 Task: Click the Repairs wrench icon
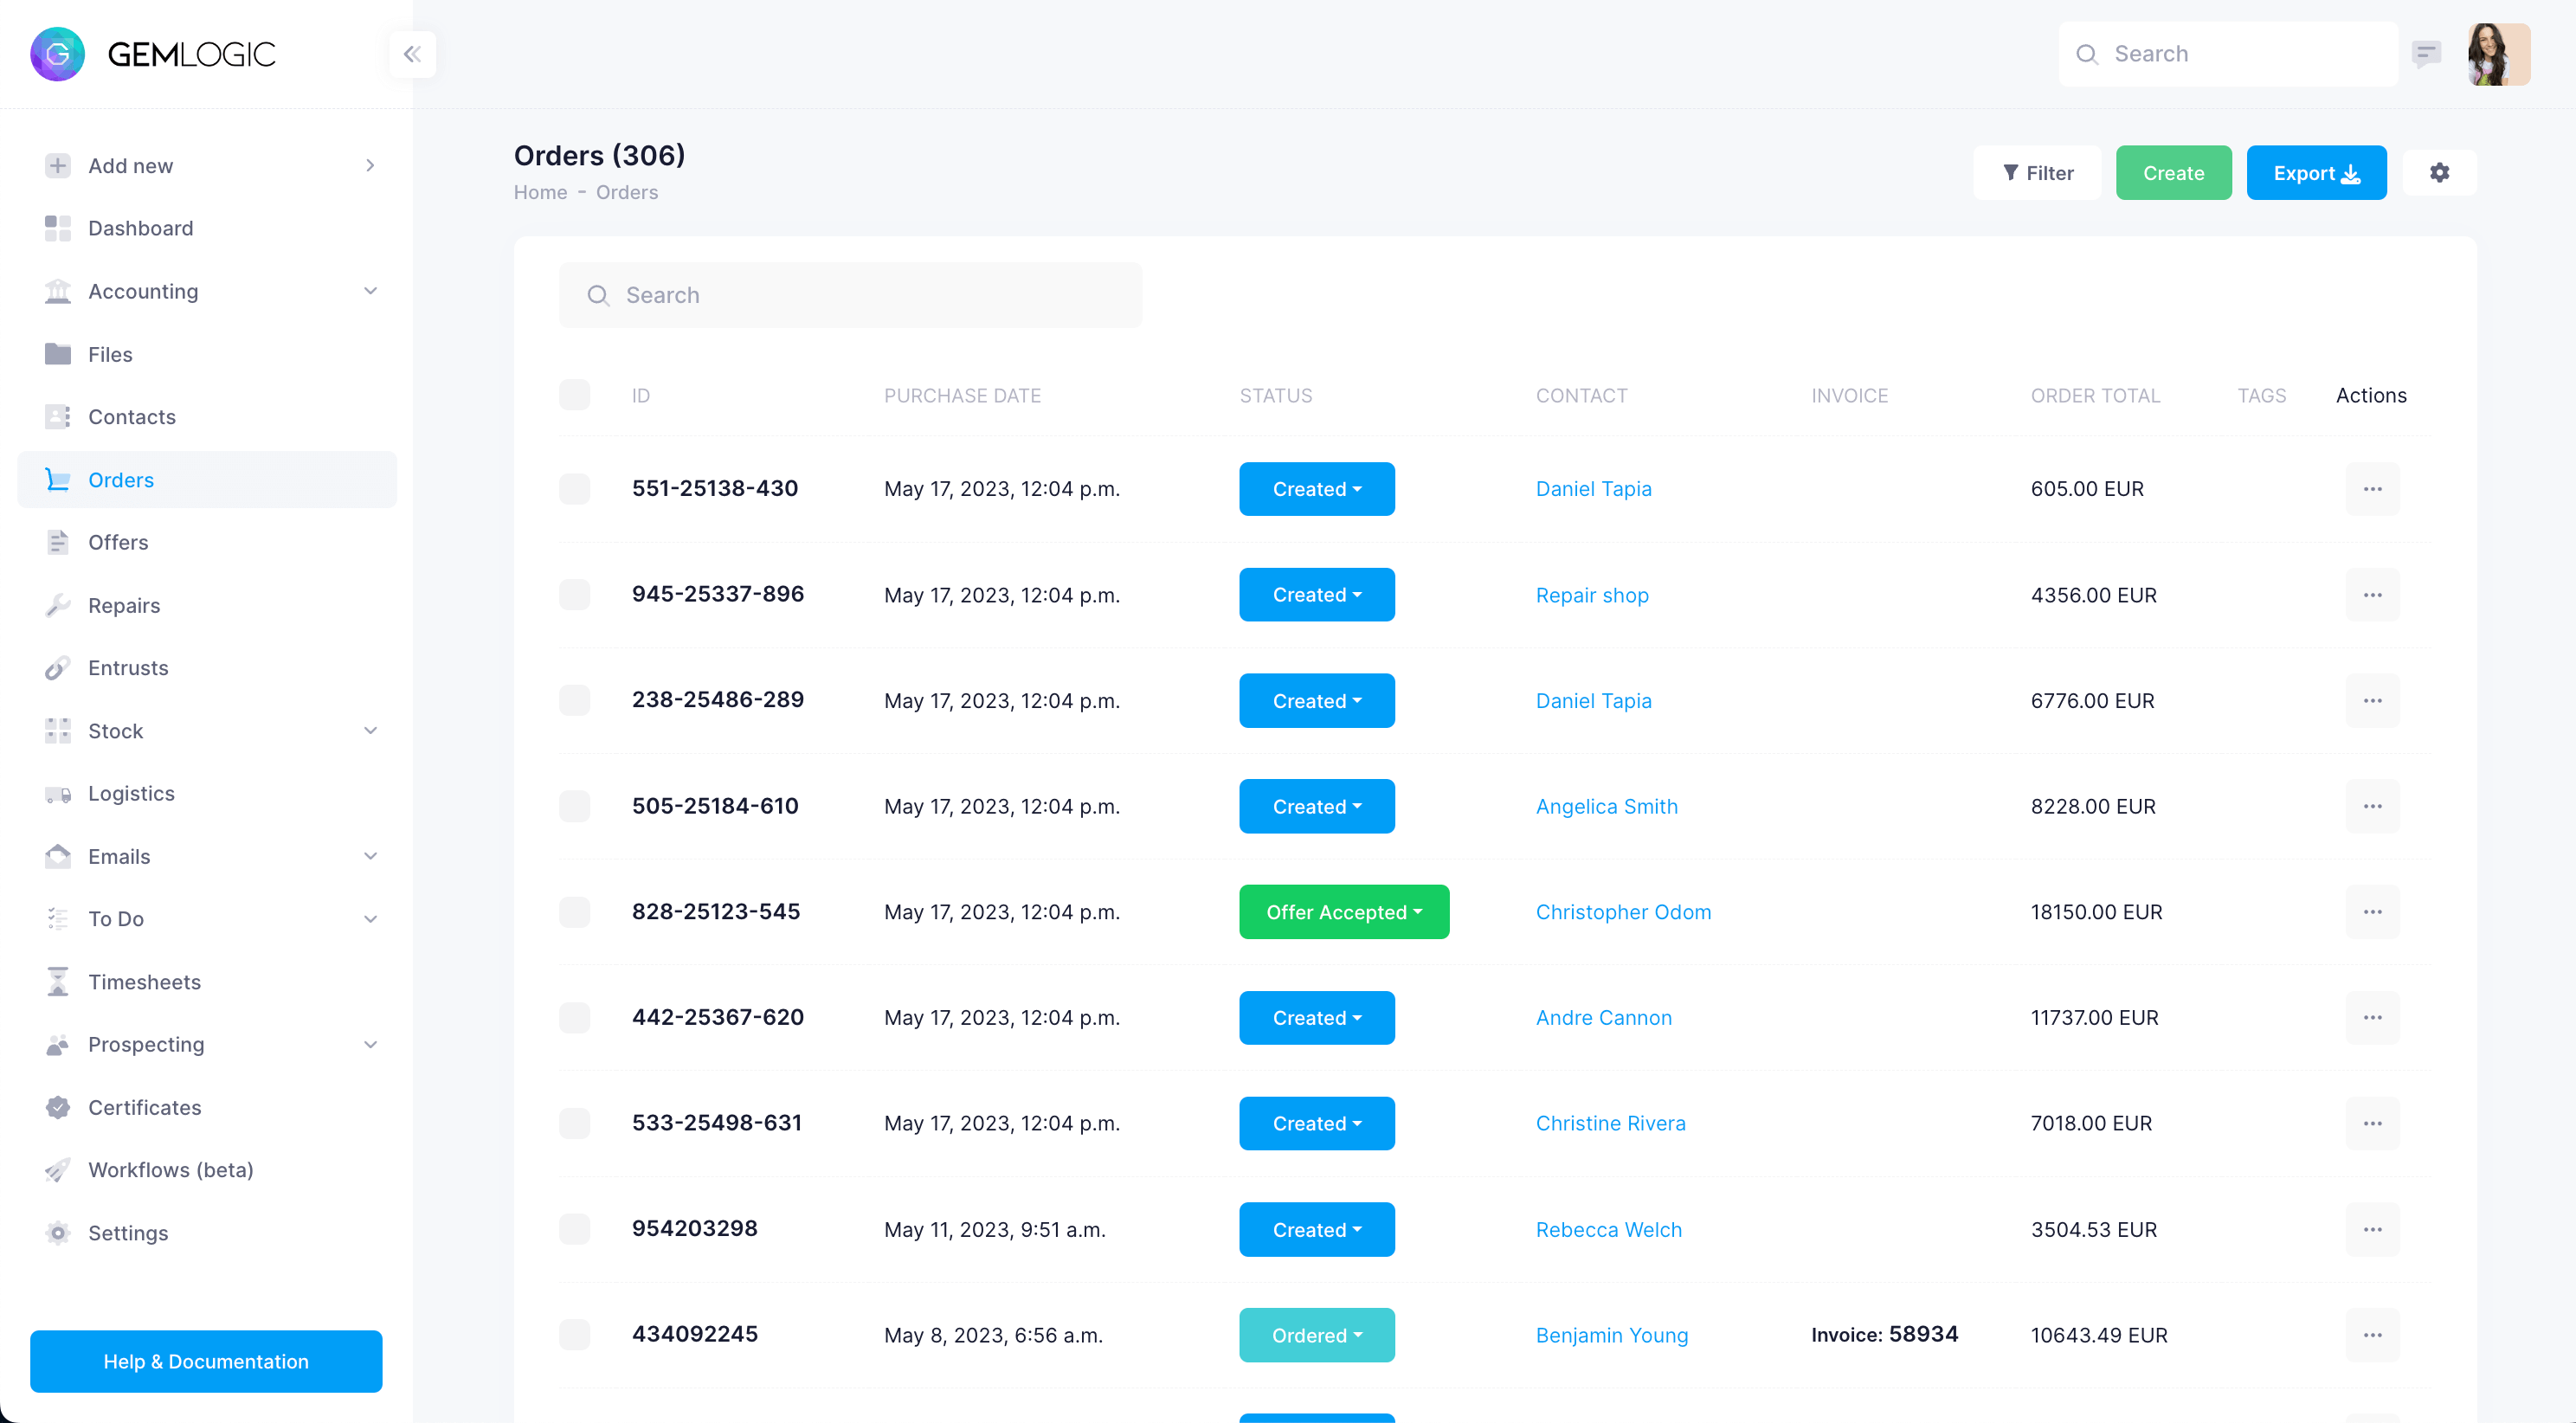(58, 605)
